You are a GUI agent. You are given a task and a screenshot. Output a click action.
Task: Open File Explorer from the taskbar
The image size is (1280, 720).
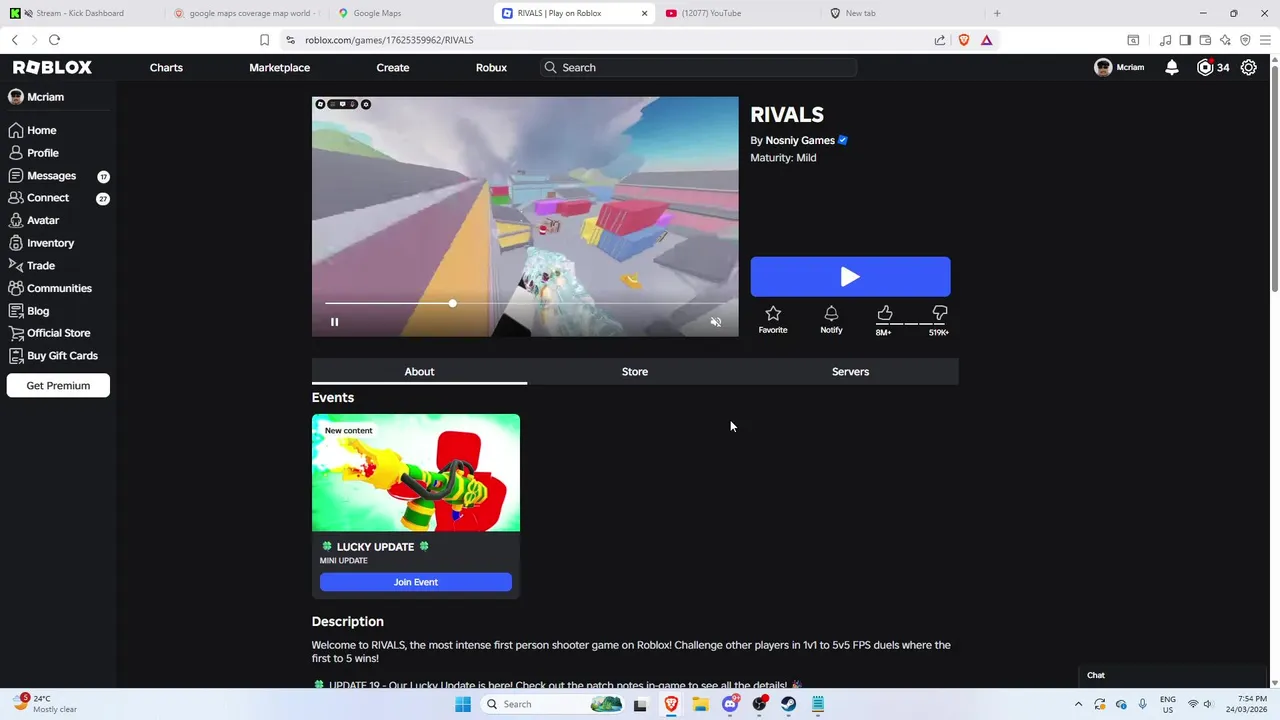700,704
